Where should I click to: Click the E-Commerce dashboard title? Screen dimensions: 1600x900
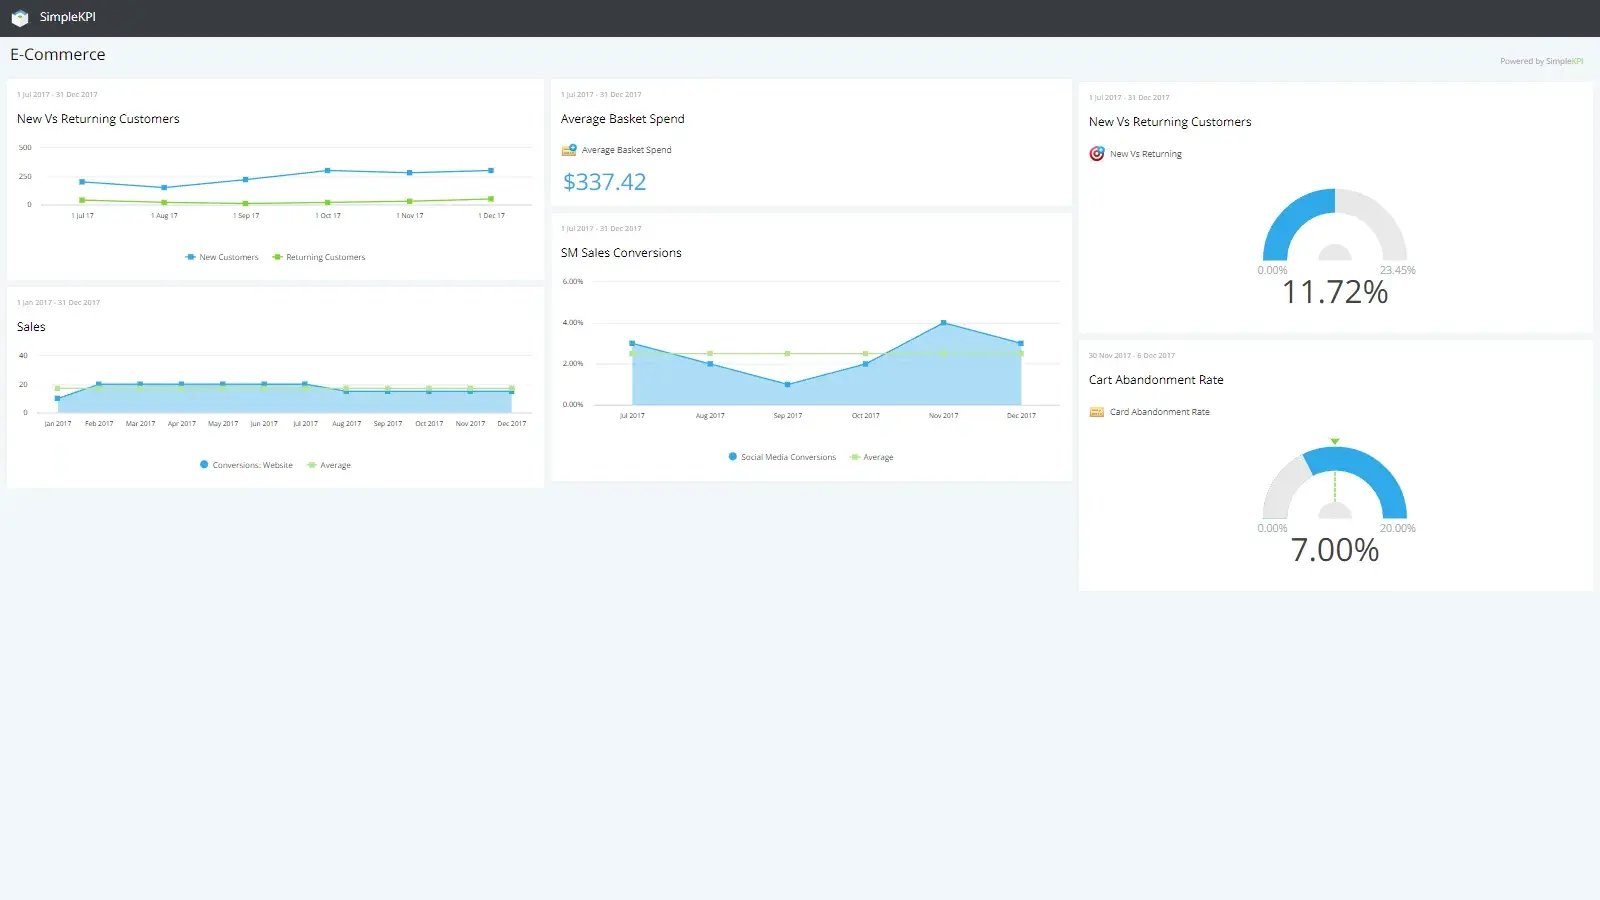[x=58, y=55]
